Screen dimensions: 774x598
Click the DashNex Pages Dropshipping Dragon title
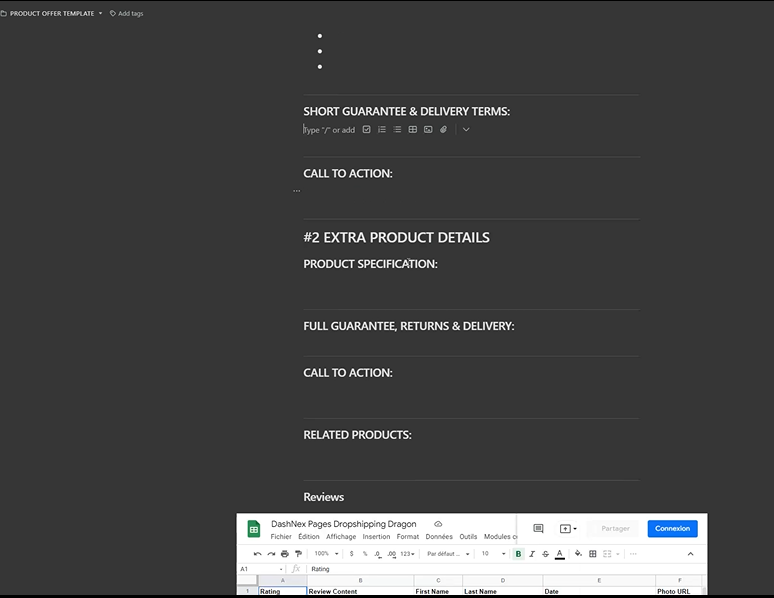[x=344, y=524]
